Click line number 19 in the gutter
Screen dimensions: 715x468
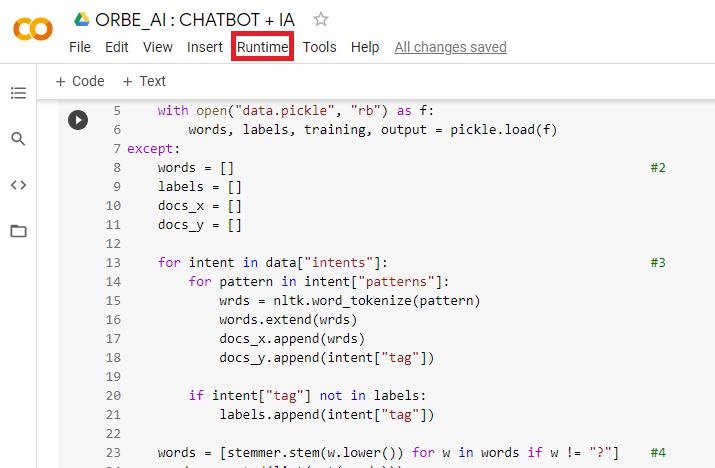pyautogui.click(x=113, y=377)
